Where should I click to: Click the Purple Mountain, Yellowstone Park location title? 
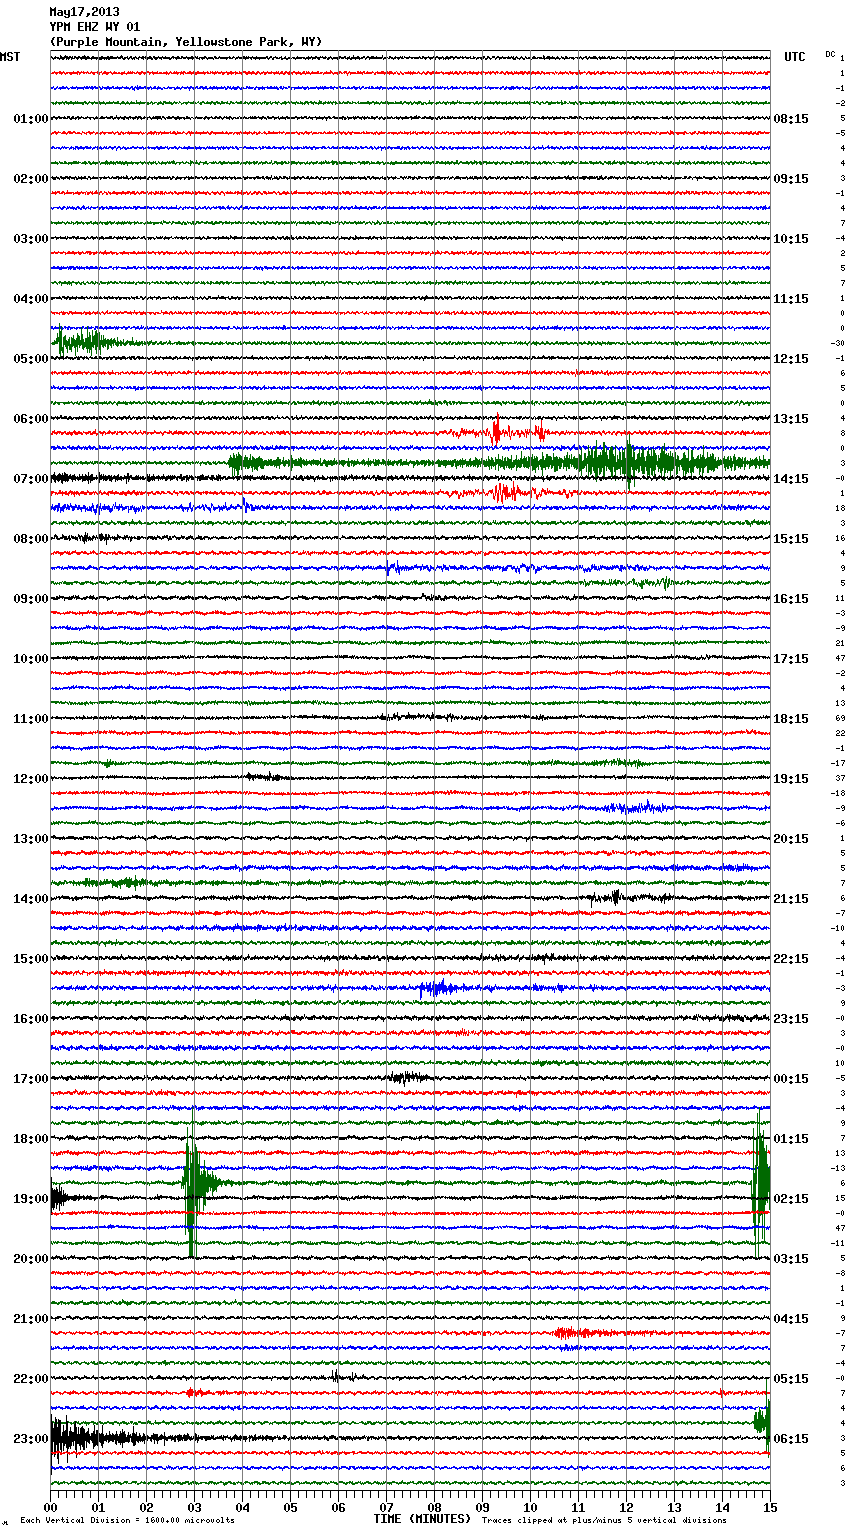coord(186,42)
